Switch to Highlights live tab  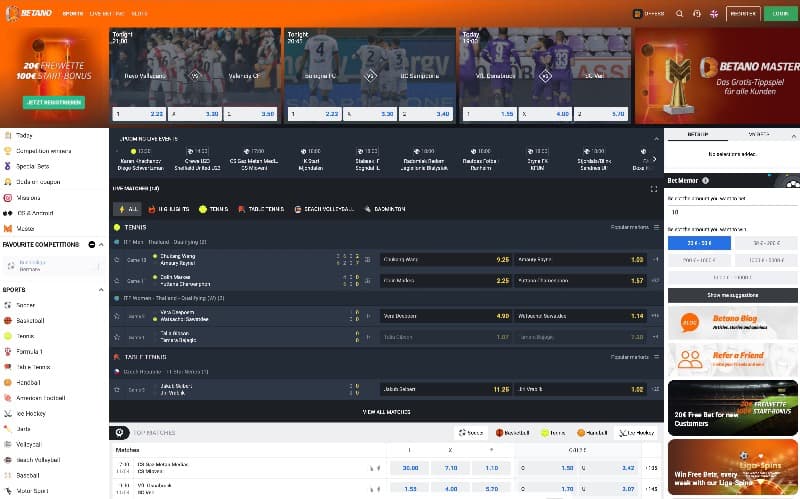[169, 209]
